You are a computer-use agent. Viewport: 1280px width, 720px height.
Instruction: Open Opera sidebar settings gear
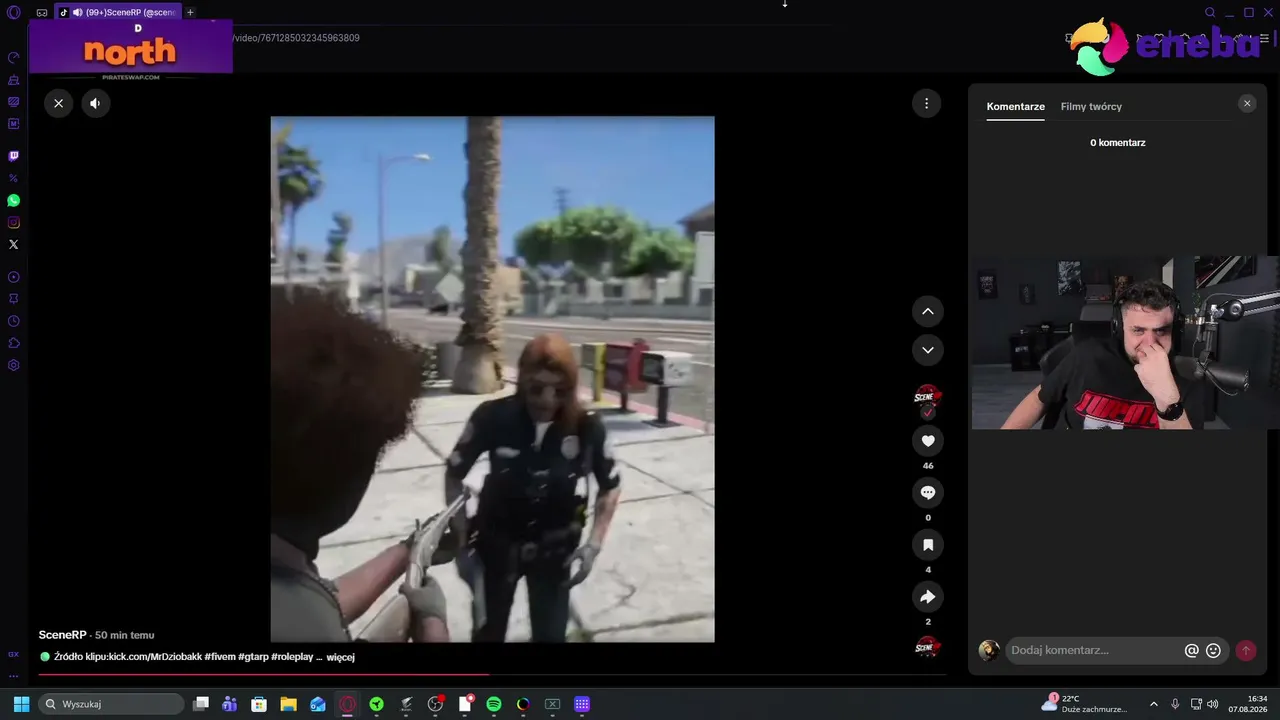click(14, 365)
